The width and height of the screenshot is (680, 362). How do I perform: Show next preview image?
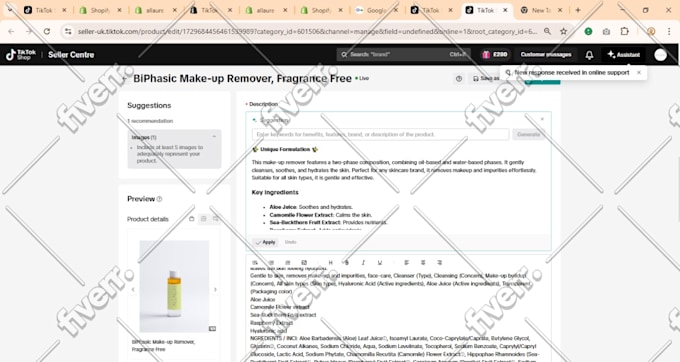(215, 289)
